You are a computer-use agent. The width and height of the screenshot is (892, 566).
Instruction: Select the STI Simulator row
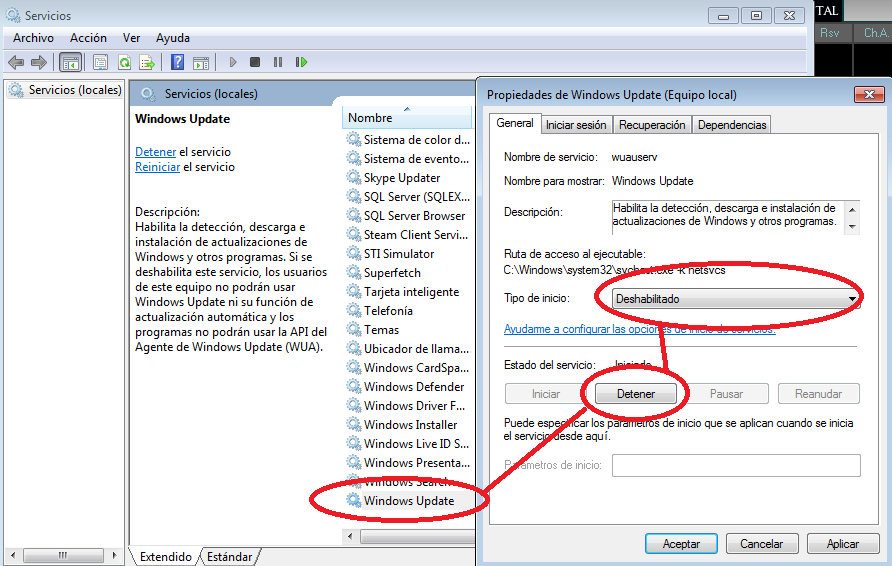(408, 254)
